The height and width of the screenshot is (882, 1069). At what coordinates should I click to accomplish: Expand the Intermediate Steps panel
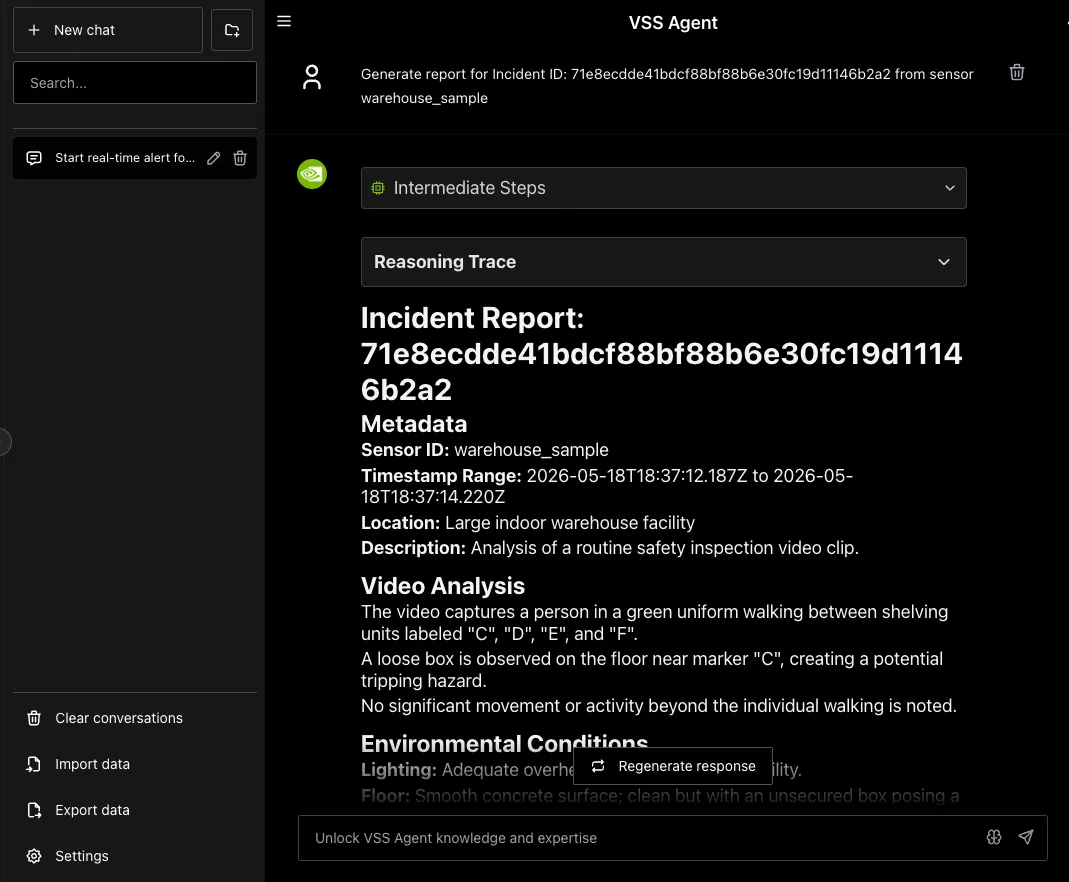point(663,188)
